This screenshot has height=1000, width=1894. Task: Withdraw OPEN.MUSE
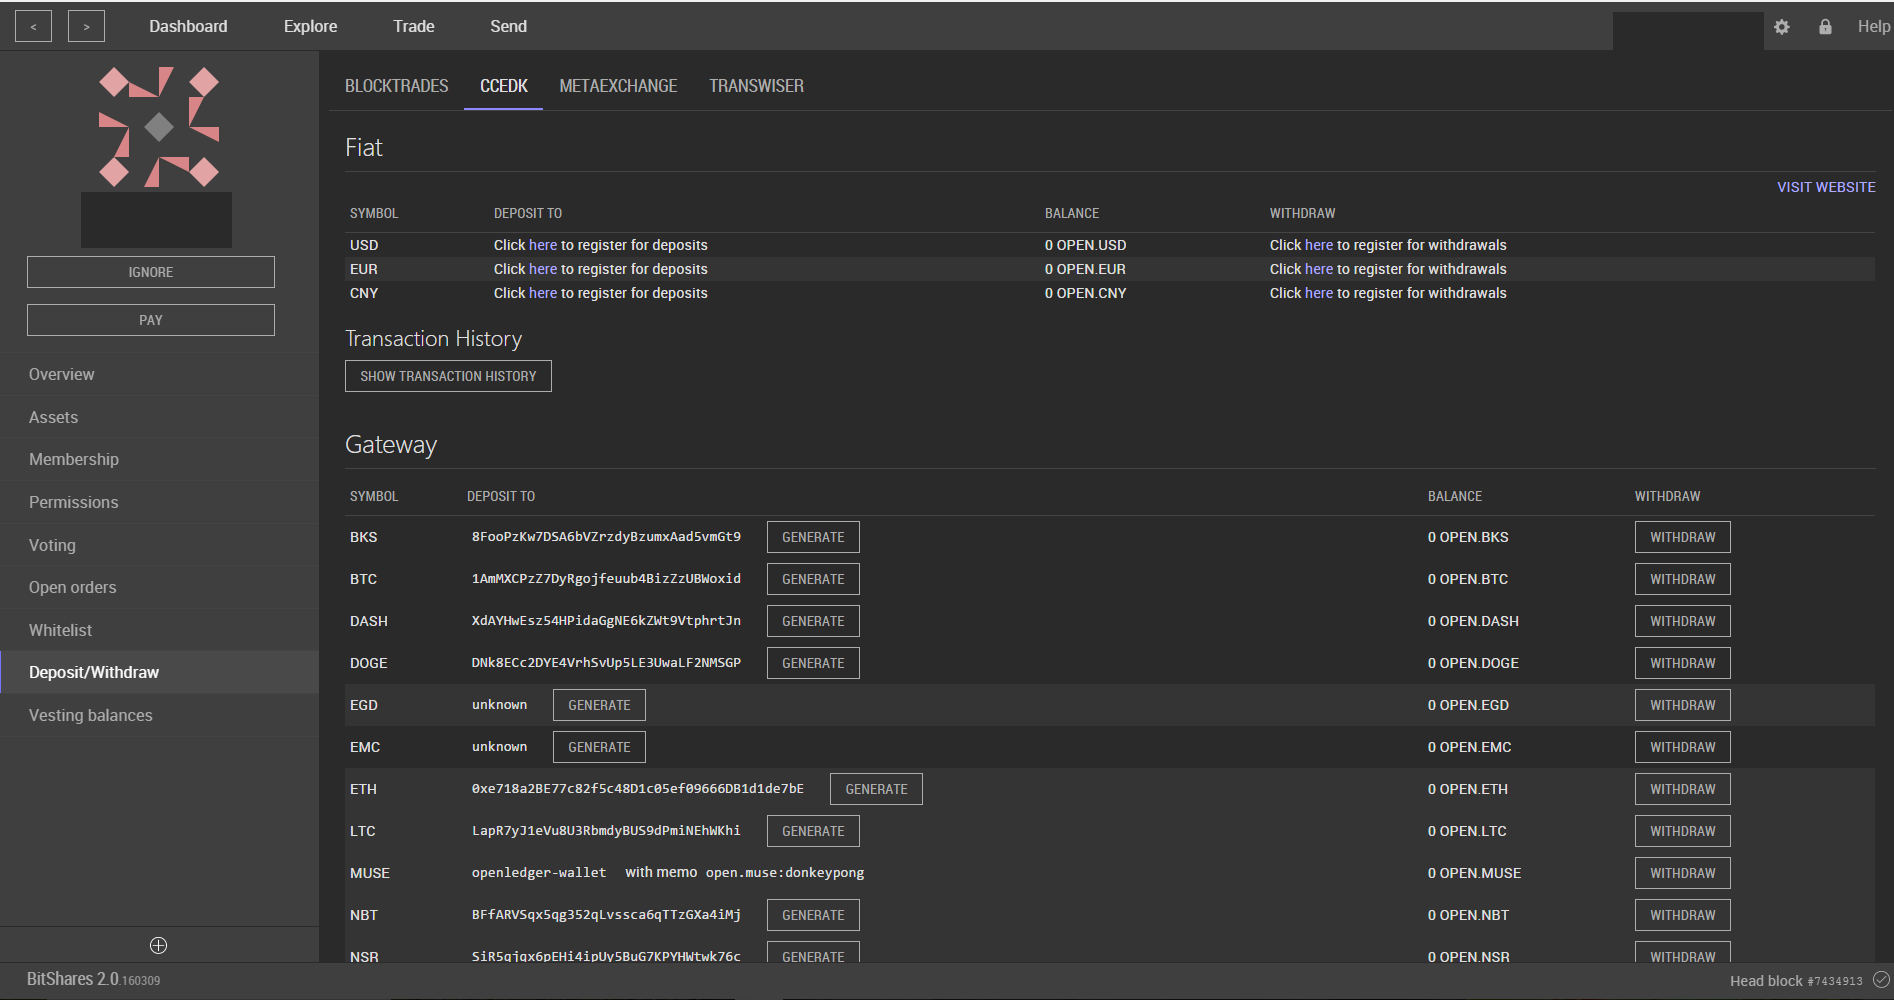(x=1683, y=873)
